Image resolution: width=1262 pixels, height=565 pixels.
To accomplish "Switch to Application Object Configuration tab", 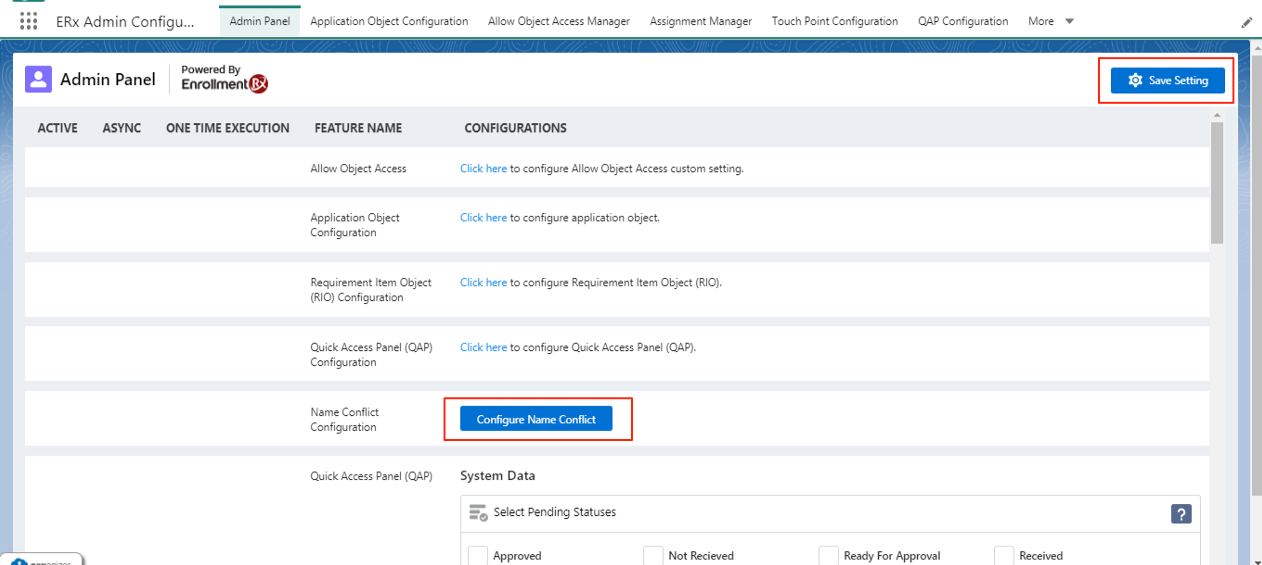I will [389, 21].
